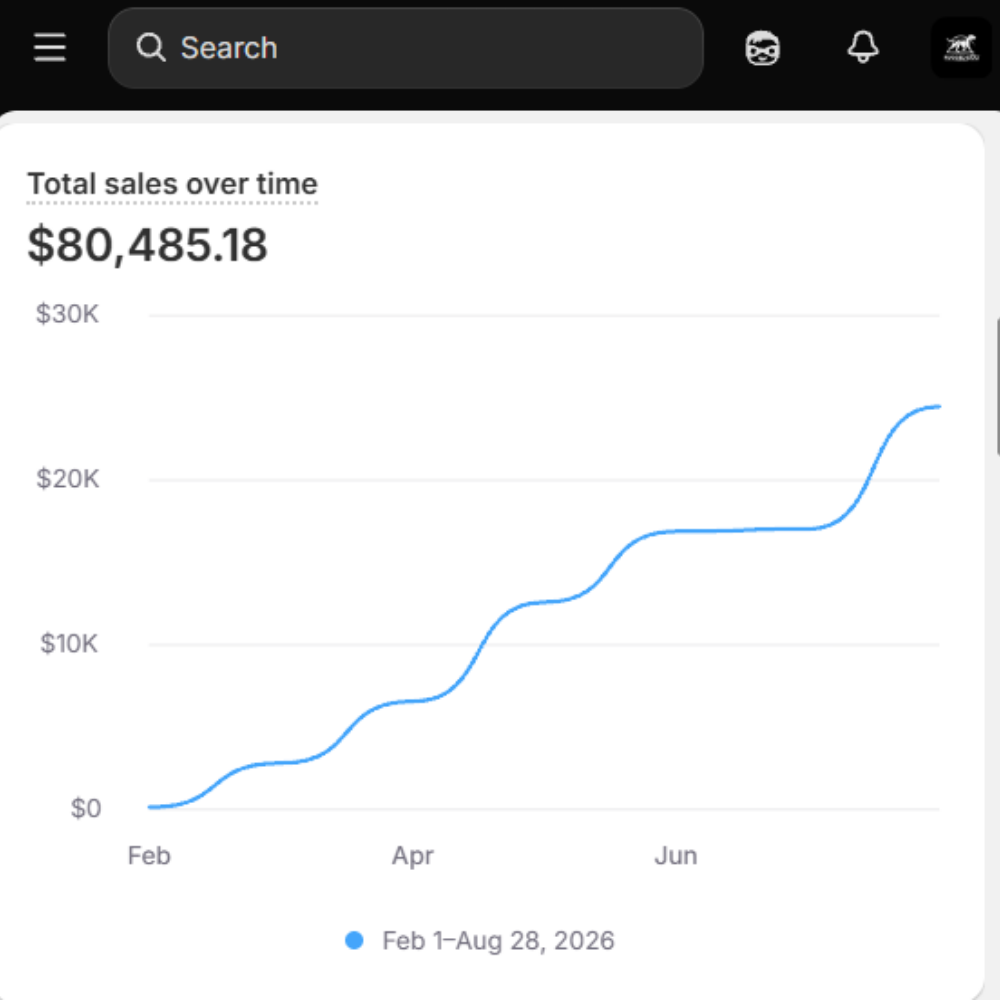The image size is (1000, 1000).
Task: Click the blue sales line in chart
Action: (544, 603)
